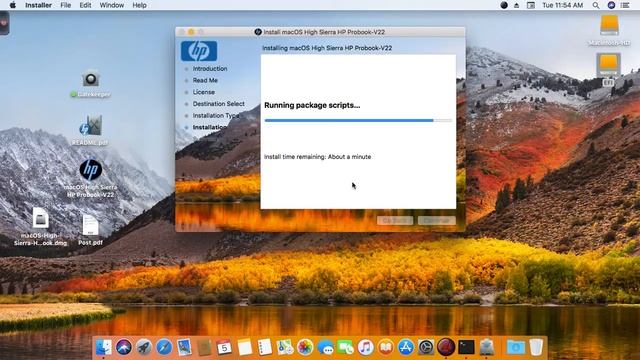640x360 pixels.
Task: Click the Tue 11:54 AM clock
Action: click(x=562, y=5)
